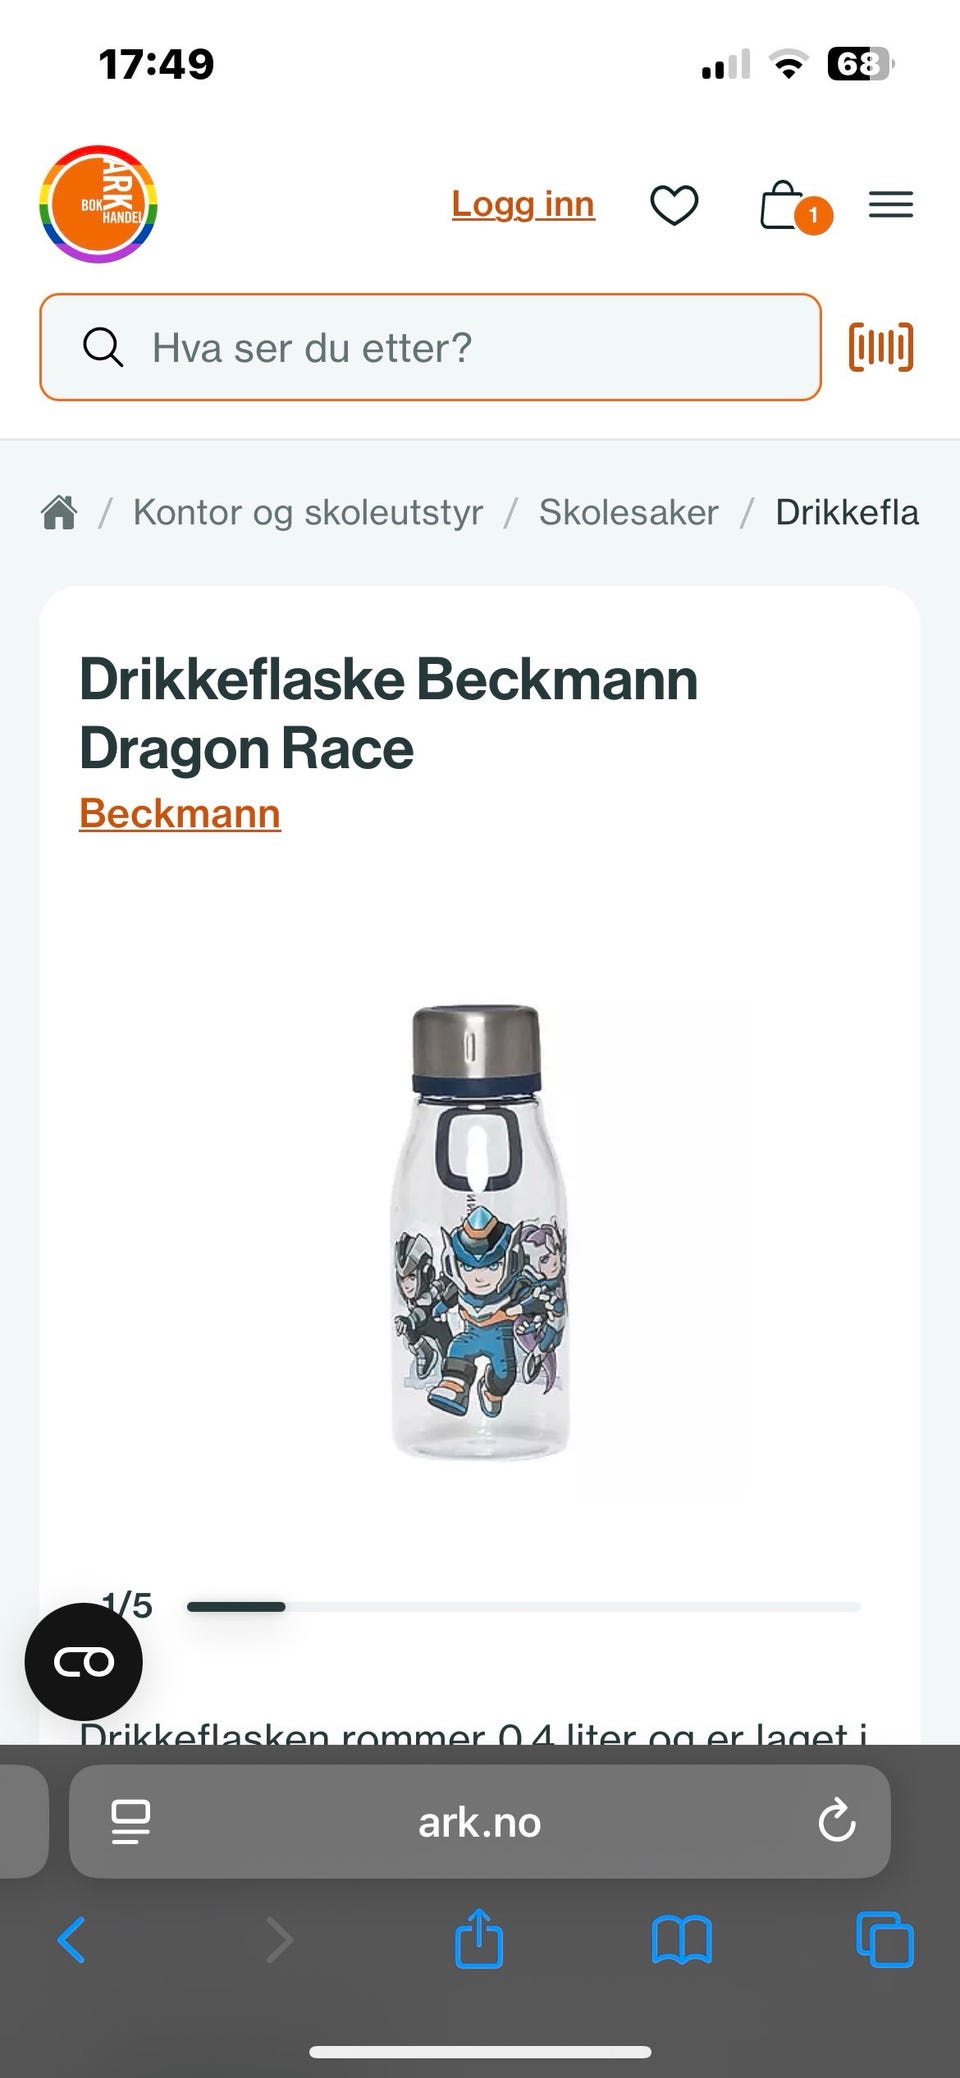The height and width of the screenshot is (2078, 960).
Task: Open Safari page settings menu icon
Action: [x=130, y=1821]
